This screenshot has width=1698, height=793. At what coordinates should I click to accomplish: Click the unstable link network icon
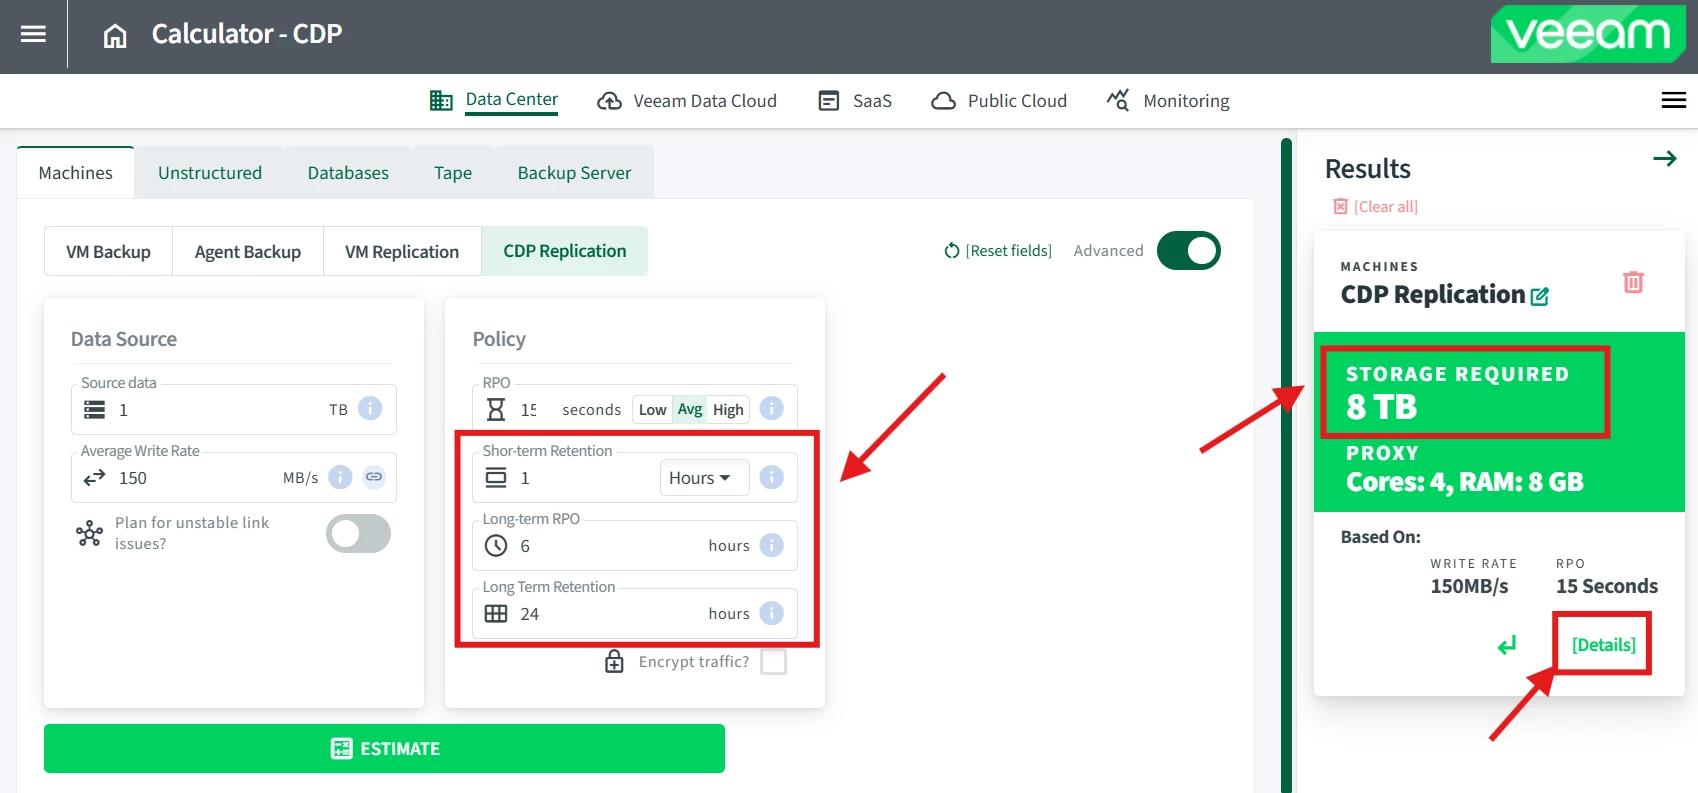pos(89,533)
